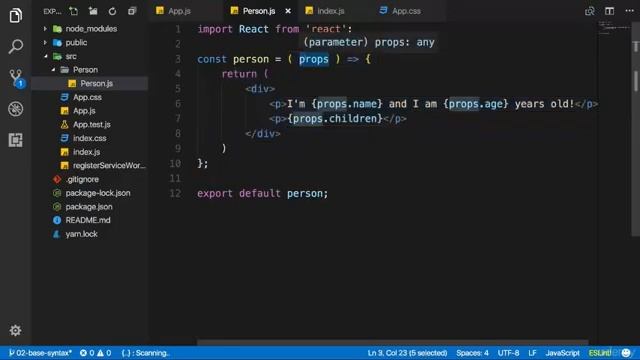640x360 pixels.
Task: Open the editor More Actions menu
Action: [629, 11]
